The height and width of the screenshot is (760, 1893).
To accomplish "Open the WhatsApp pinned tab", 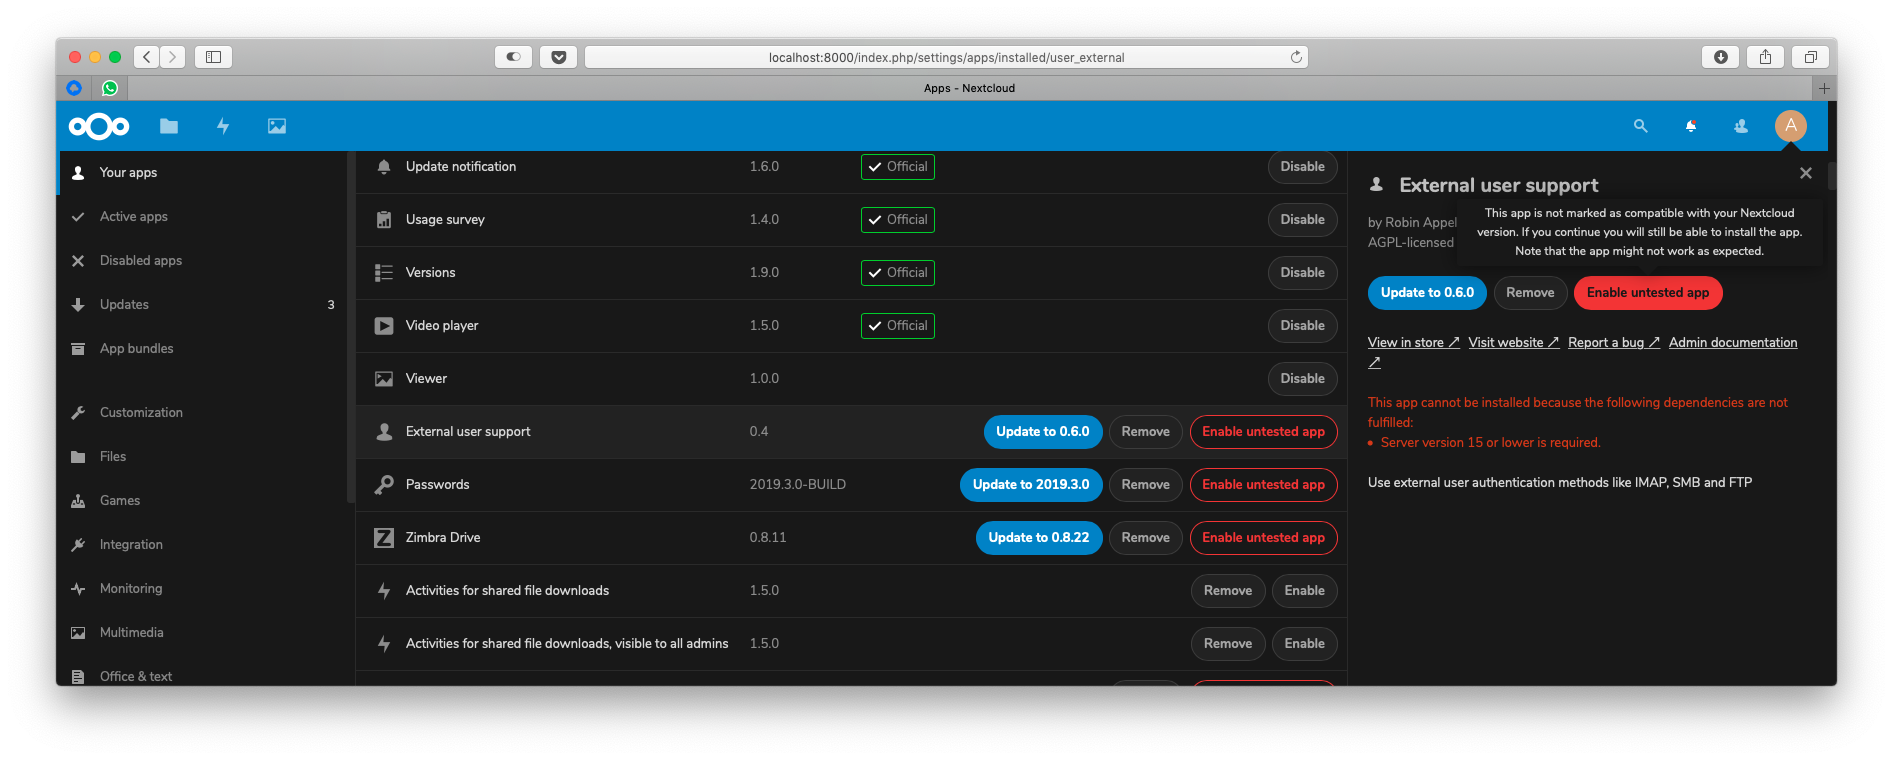I will click(x=110, y=88).
